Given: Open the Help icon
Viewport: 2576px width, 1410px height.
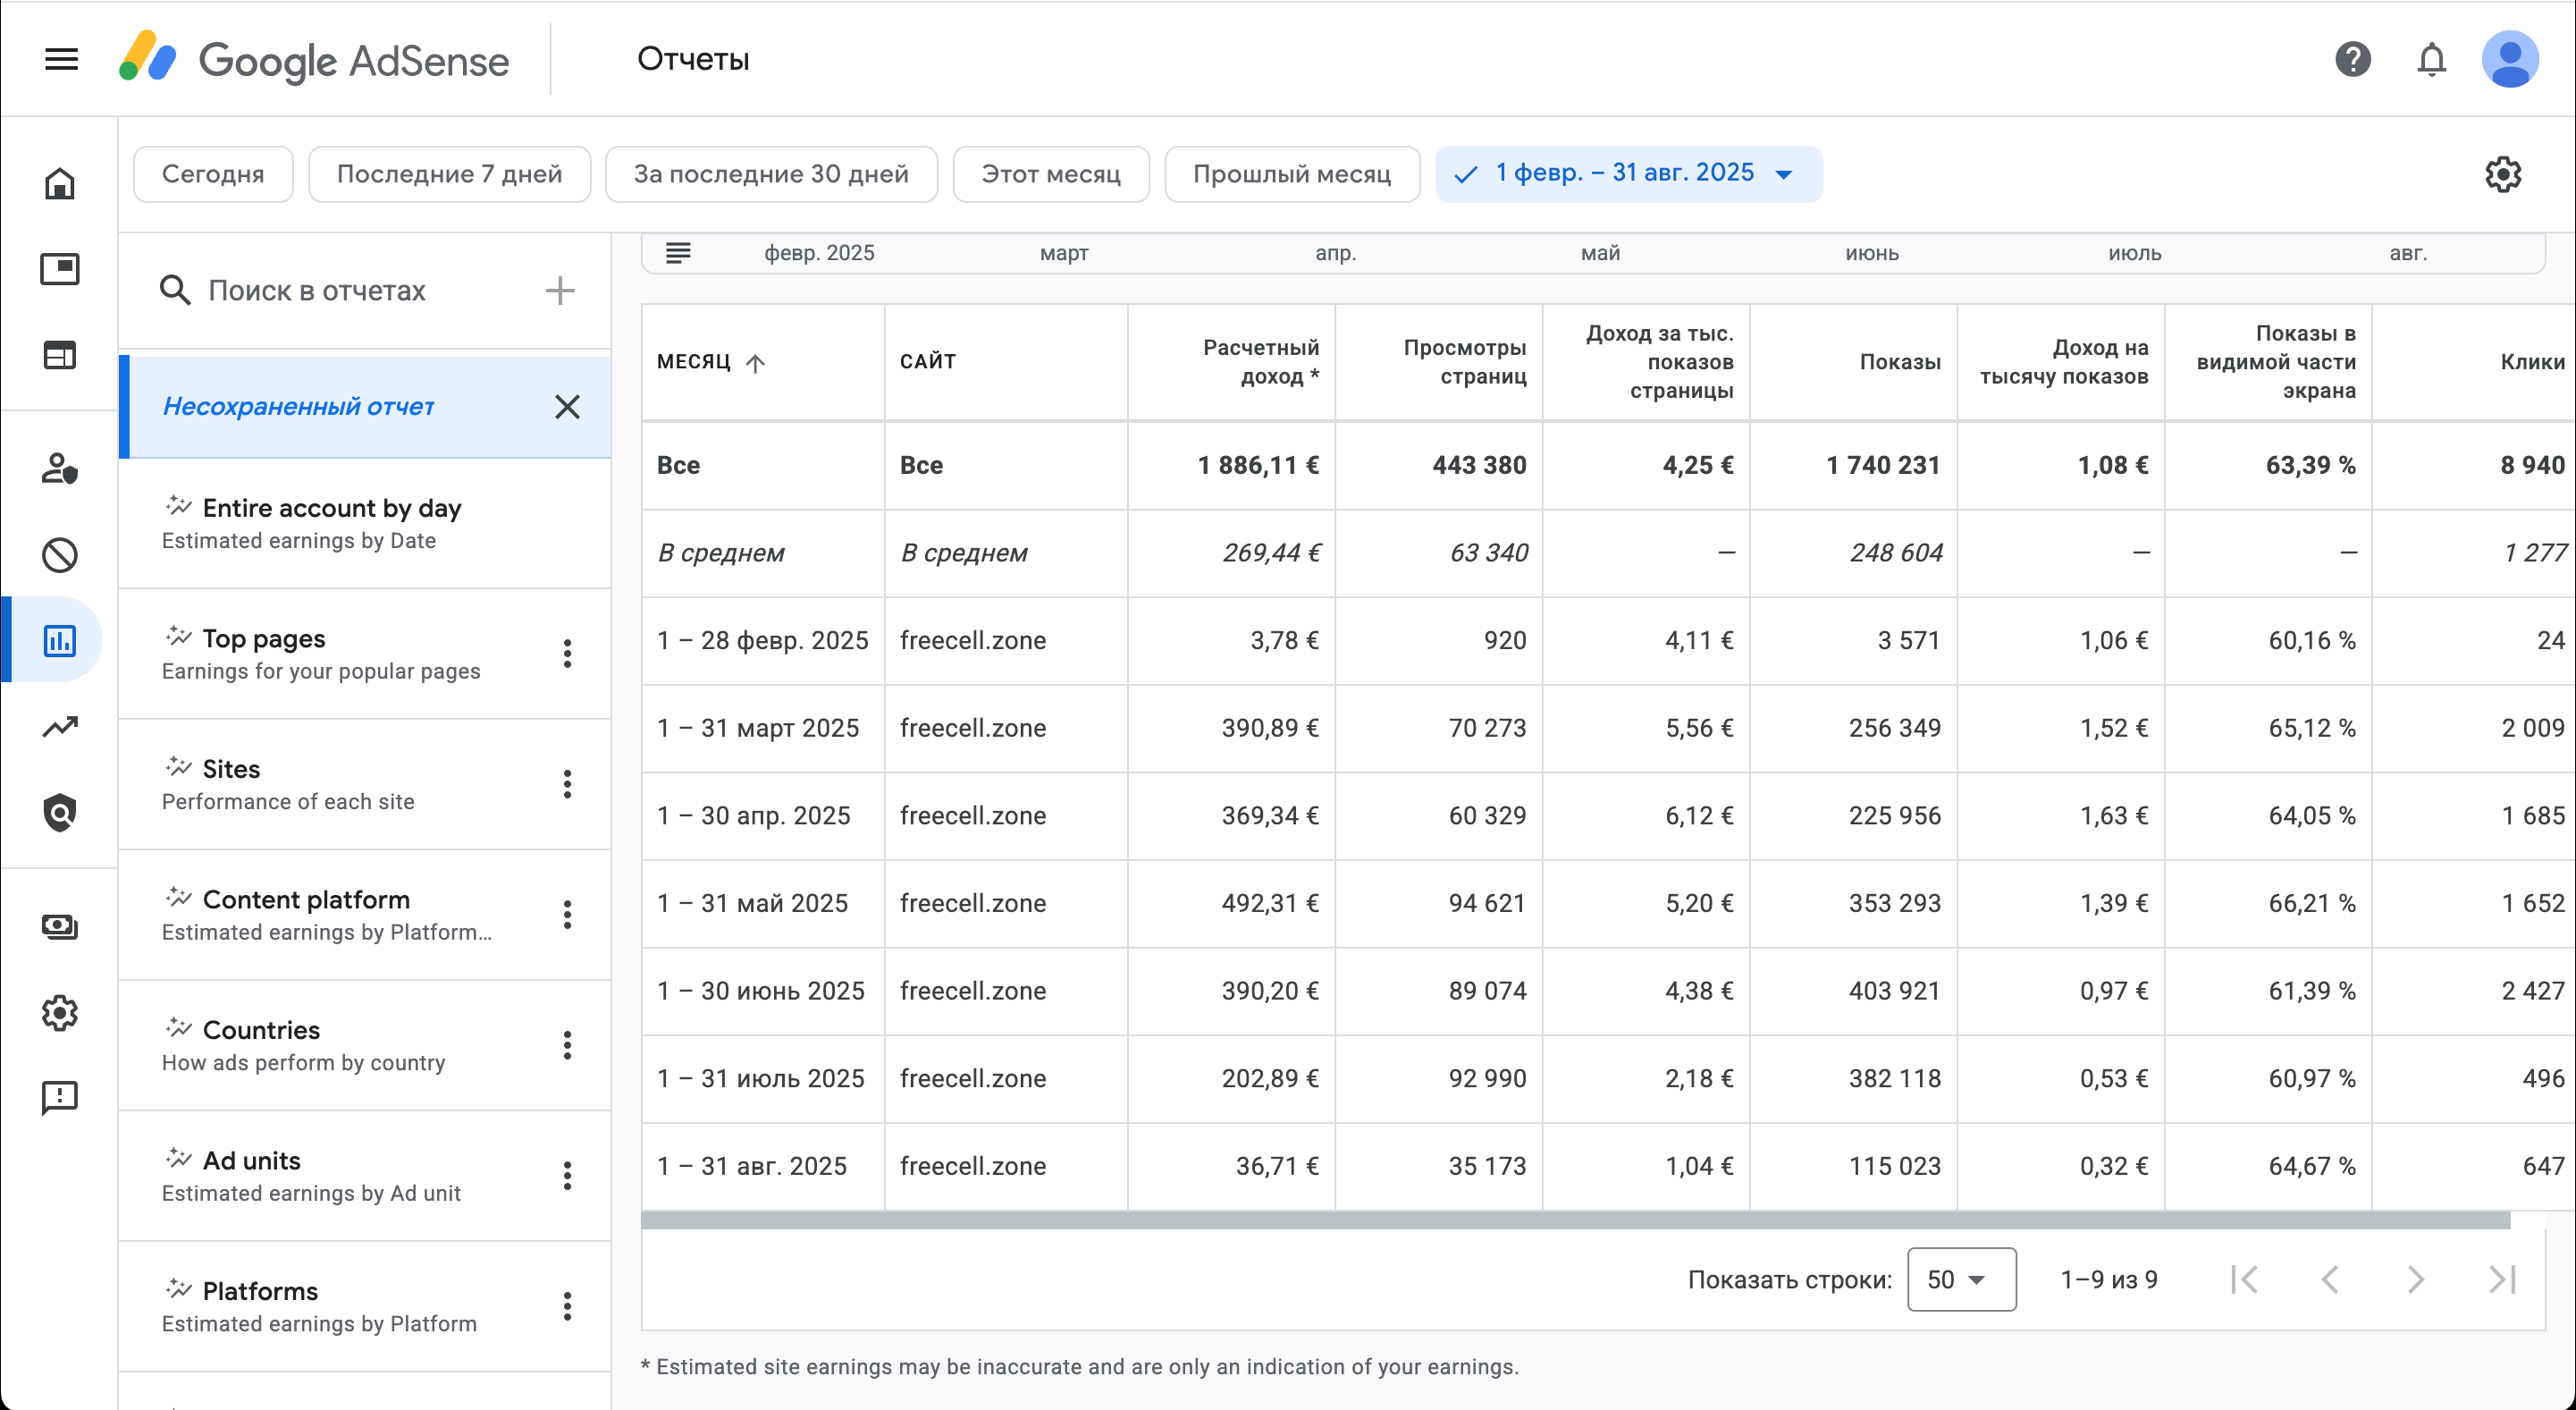Looking at the screenshot, I should click(x=2352, y=59).
